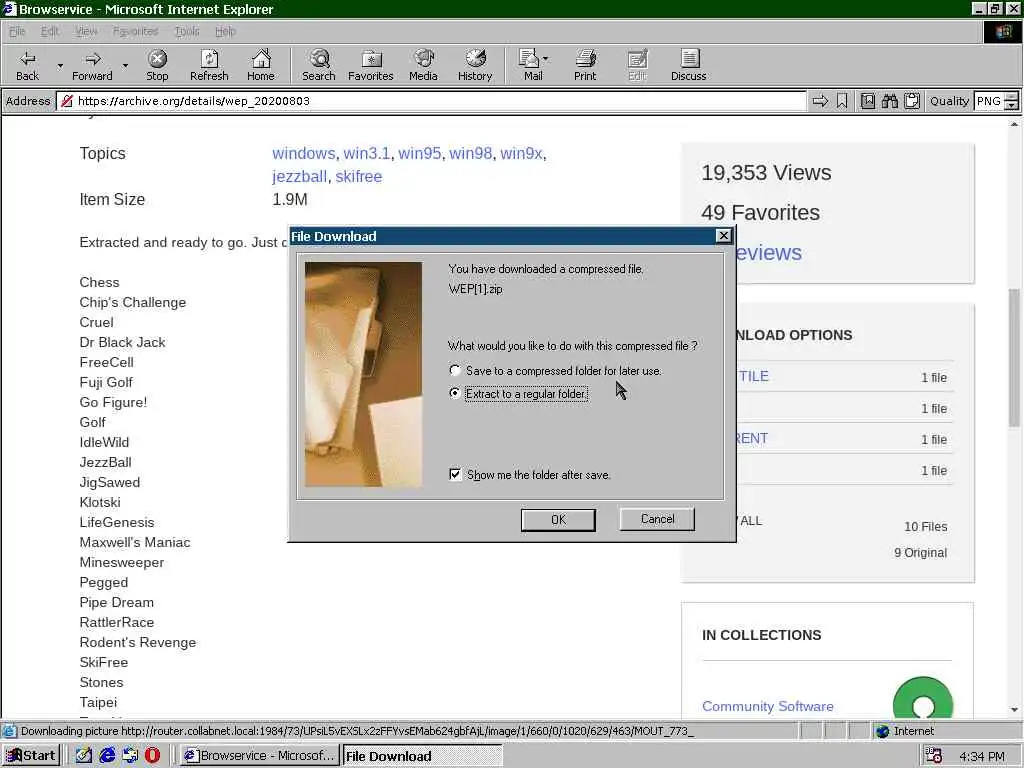Click the Show Desktop quick launch icon

point(130,756)
